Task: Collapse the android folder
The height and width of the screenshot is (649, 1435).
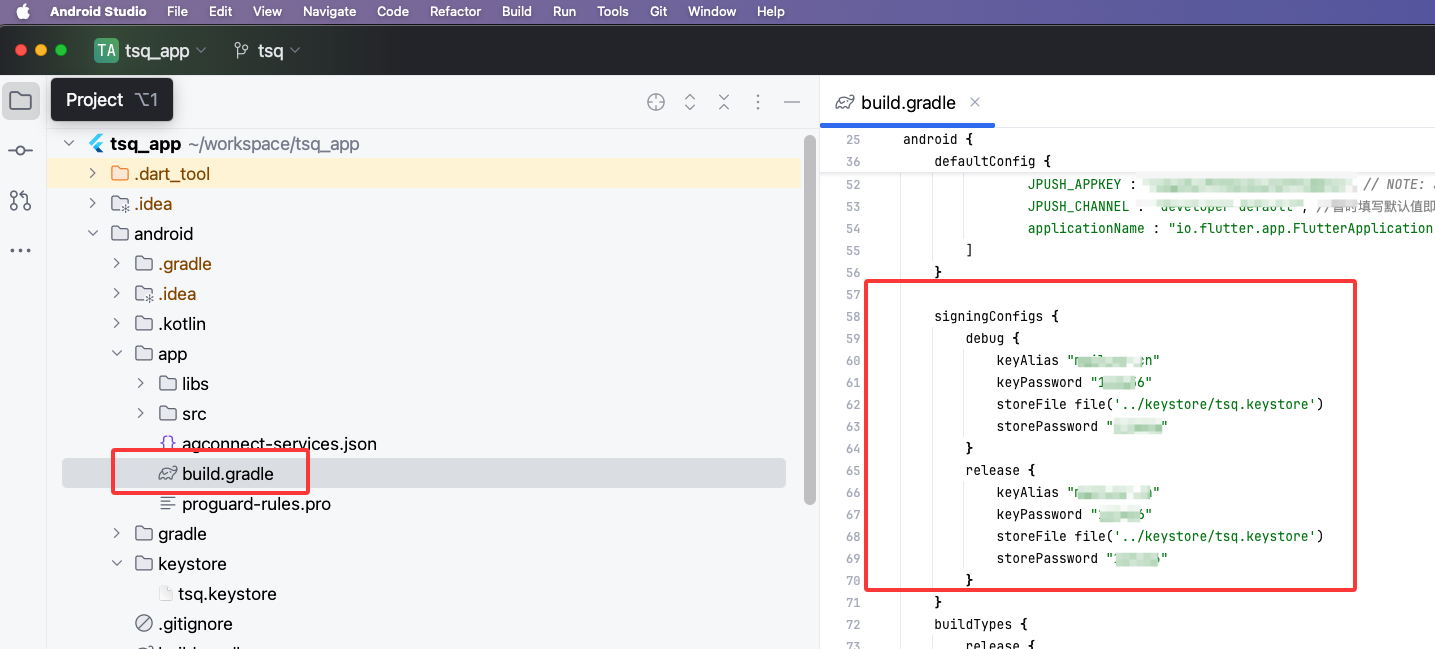Action: tap(93, 234)
